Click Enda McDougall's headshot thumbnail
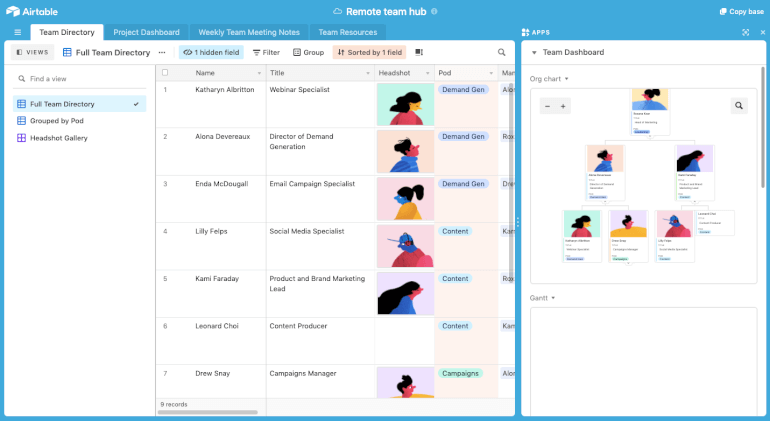The width and height of the screenshot is (770, 421). point(405,199)
